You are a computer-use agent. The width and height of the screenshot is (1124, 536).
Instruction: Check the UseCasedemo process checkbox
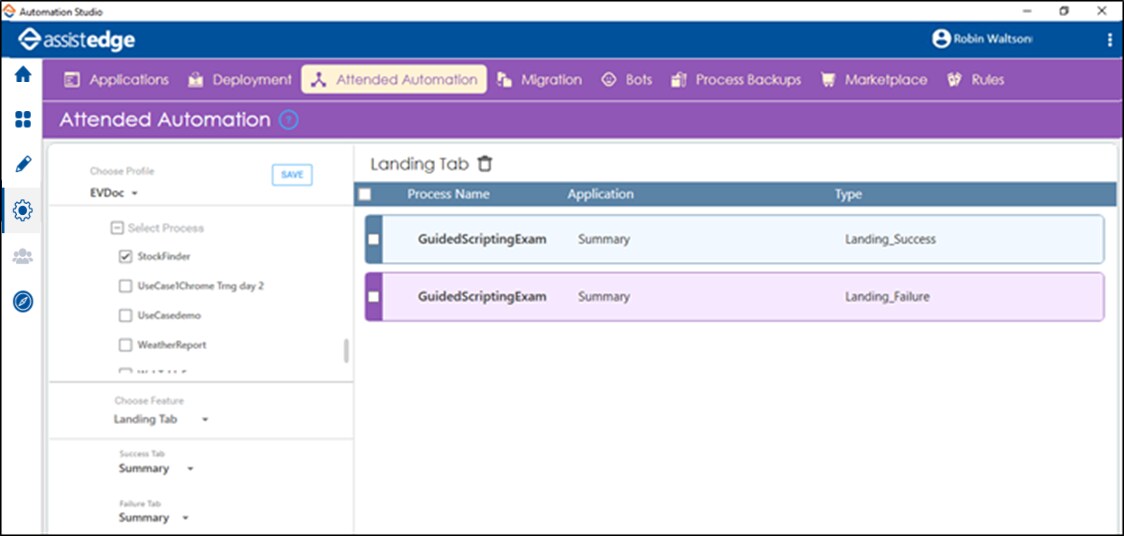pos(125,316)
